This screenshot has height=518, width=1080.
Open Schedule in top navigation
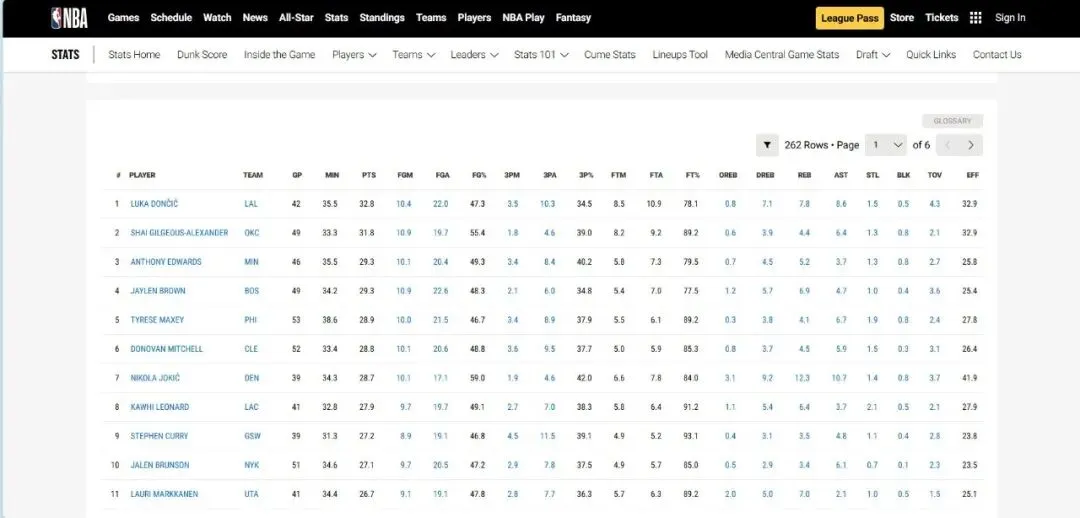click(x=171, y=18)
